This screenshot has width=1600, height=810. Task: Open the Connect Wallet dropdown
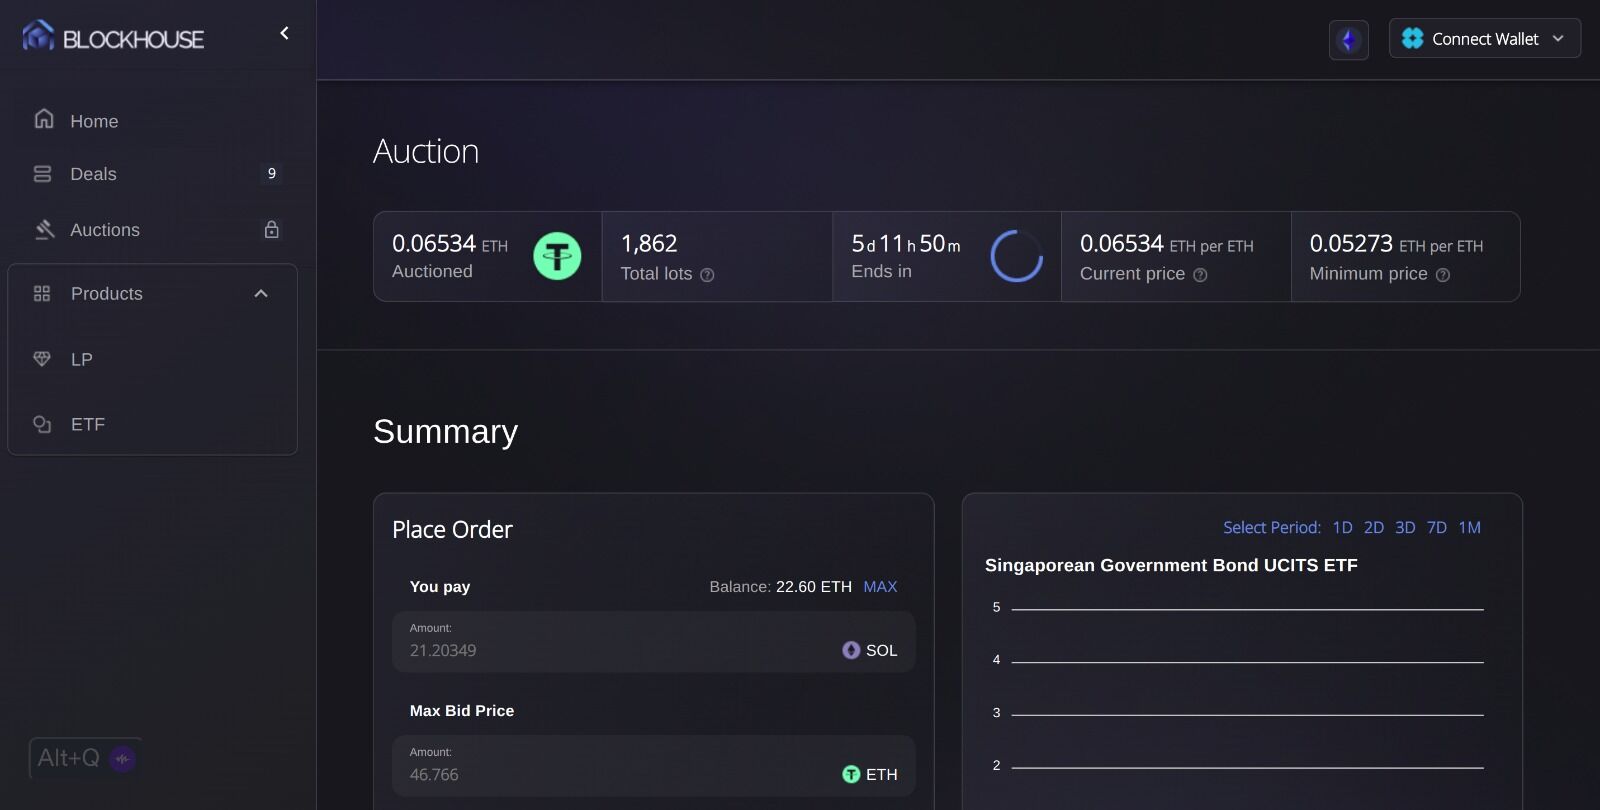tap(1484, 38)
